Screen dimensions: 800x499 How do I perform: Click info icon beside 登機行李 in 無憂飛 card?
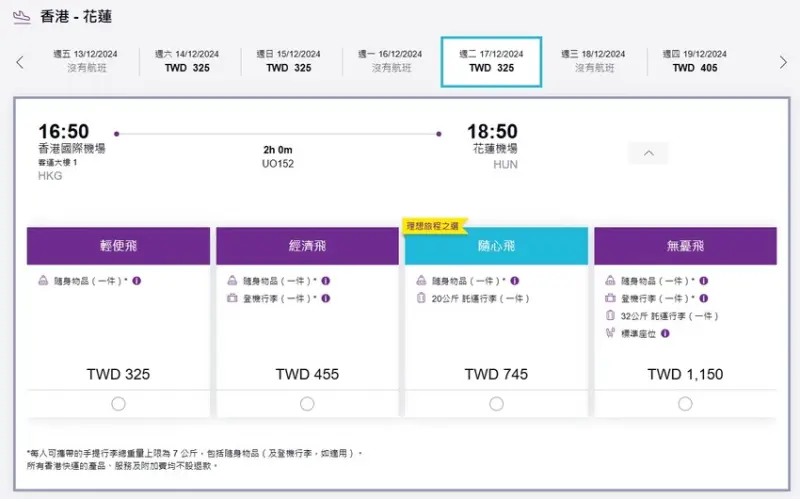pos(704,298)
